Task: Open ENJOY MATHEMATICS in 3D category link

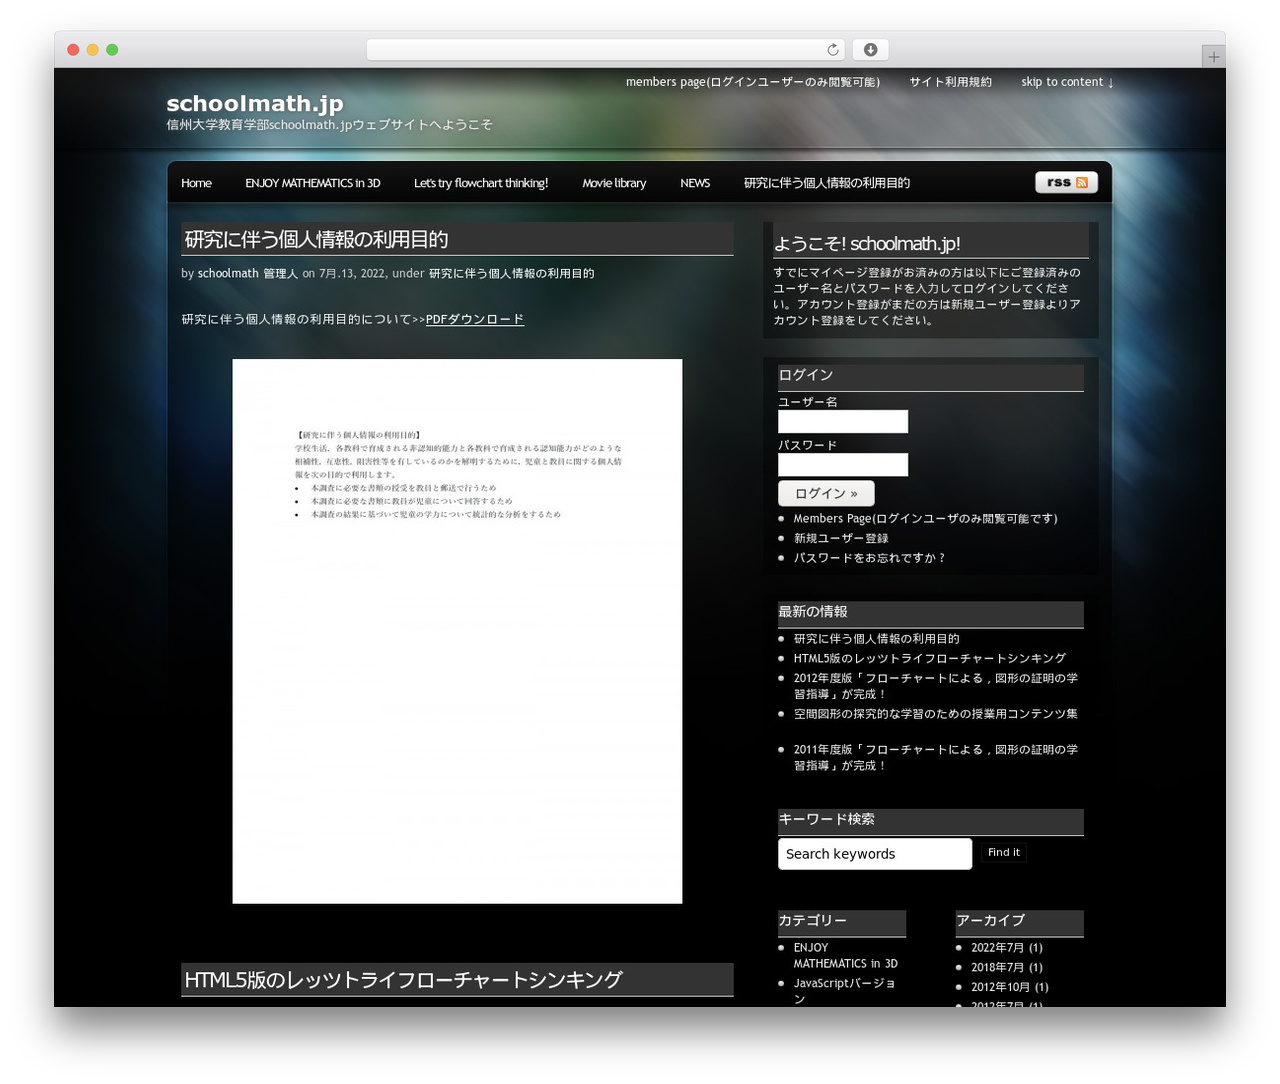Action: [x=846, y=955]
